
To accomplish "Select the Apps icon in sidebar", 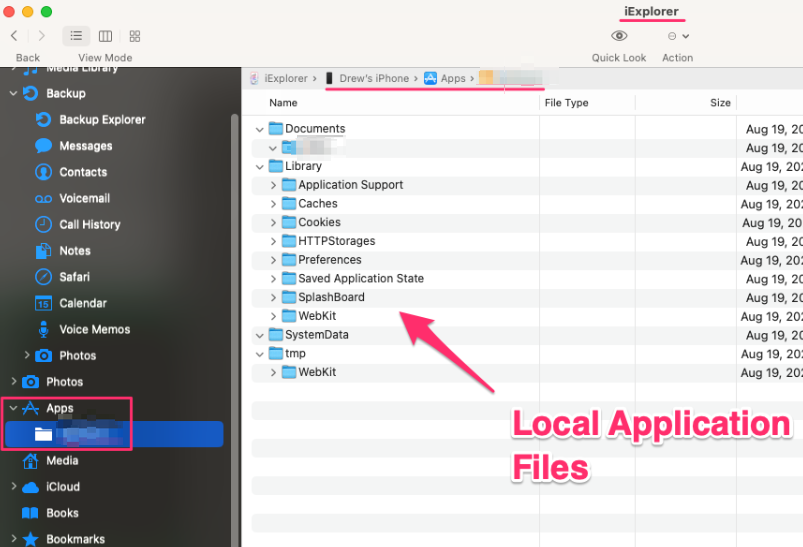I will [31, 408].
